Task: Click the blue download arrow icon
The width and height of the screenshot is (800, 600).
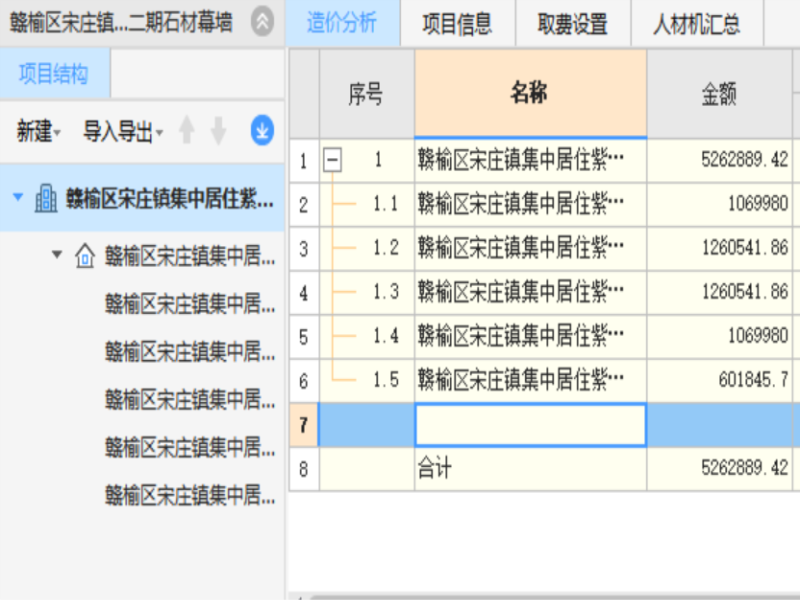Action: pos(262,131)
